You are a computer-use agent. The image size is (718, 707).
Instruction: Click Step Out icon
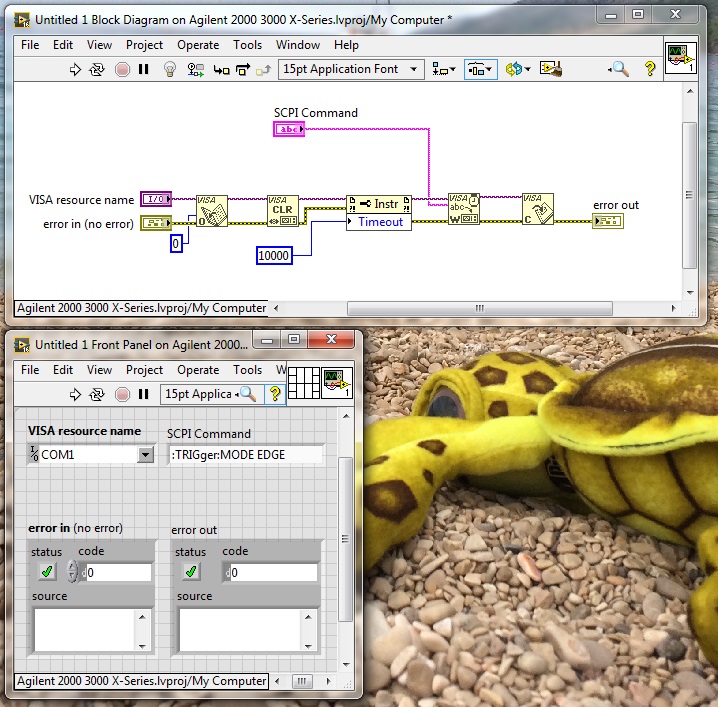264,70
